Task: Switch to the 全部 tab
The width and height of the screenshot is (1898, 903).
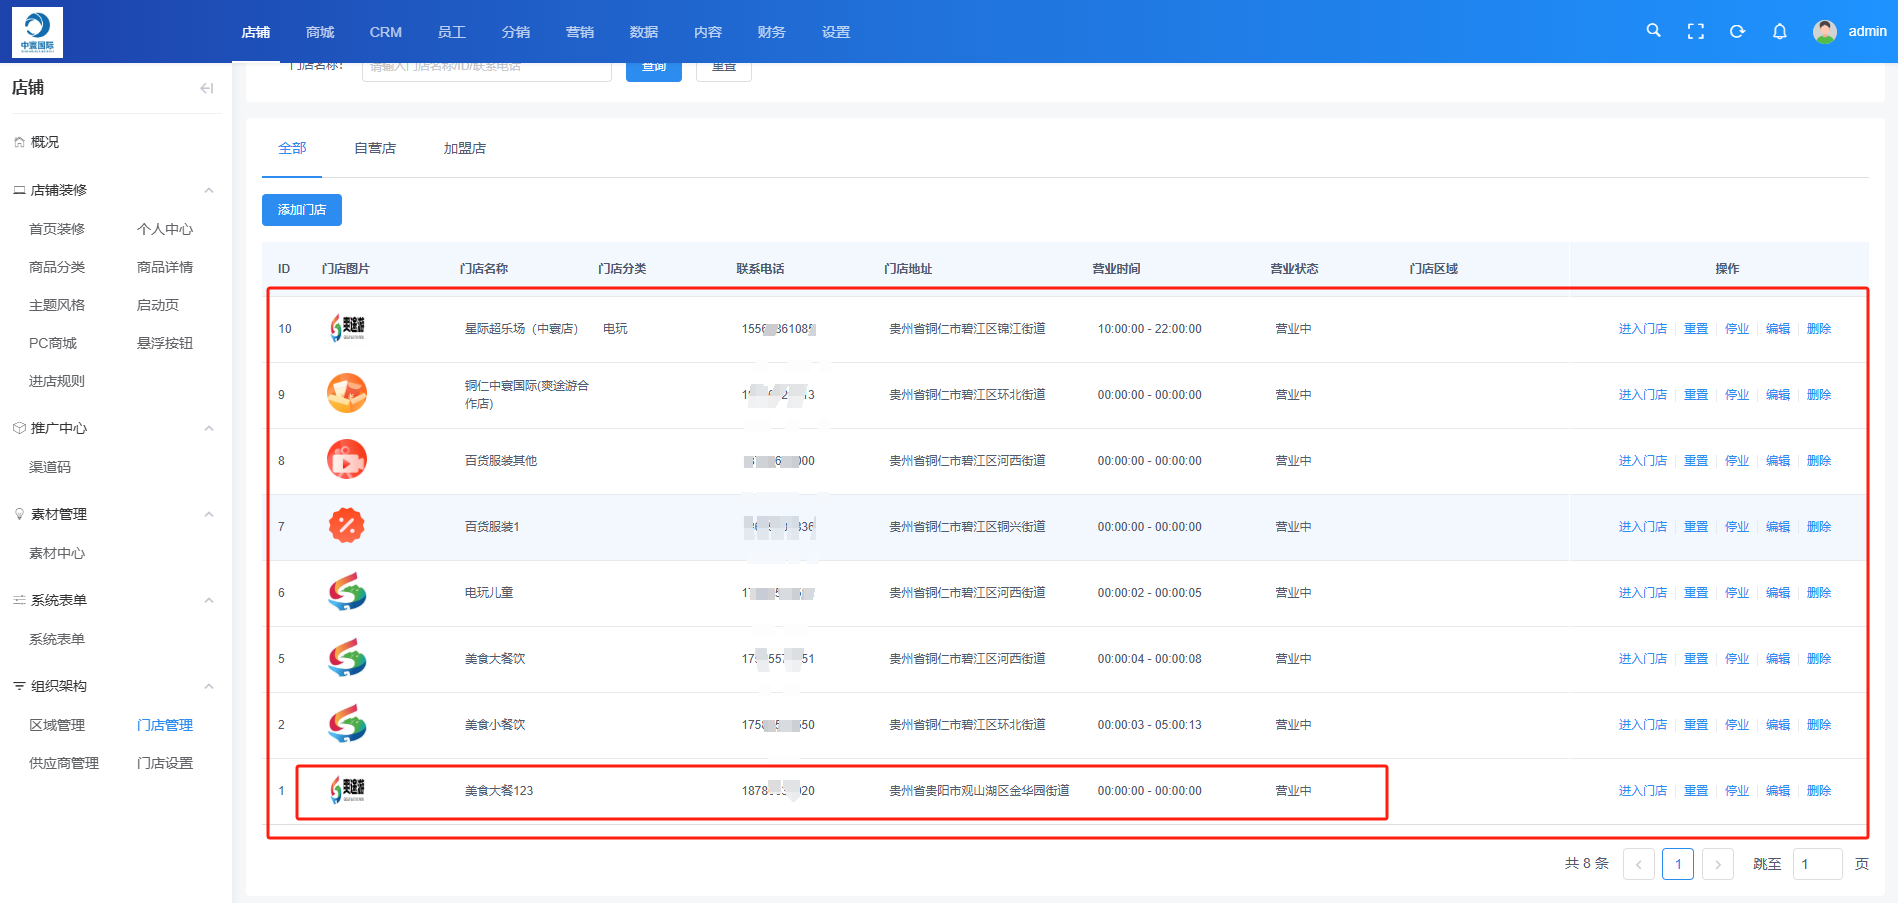Action: [292, 148]
